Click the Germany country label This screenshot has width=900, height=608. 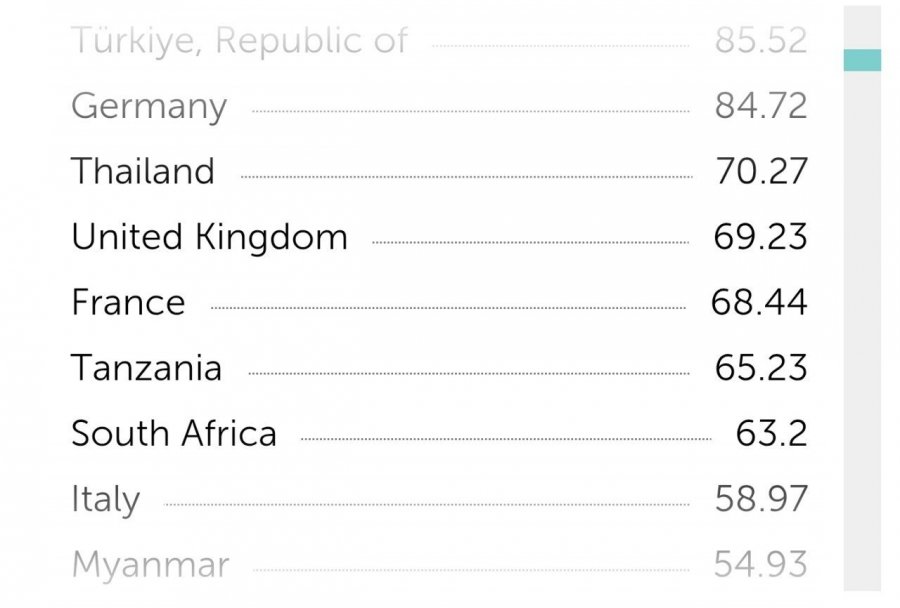(x=149, y=107)
